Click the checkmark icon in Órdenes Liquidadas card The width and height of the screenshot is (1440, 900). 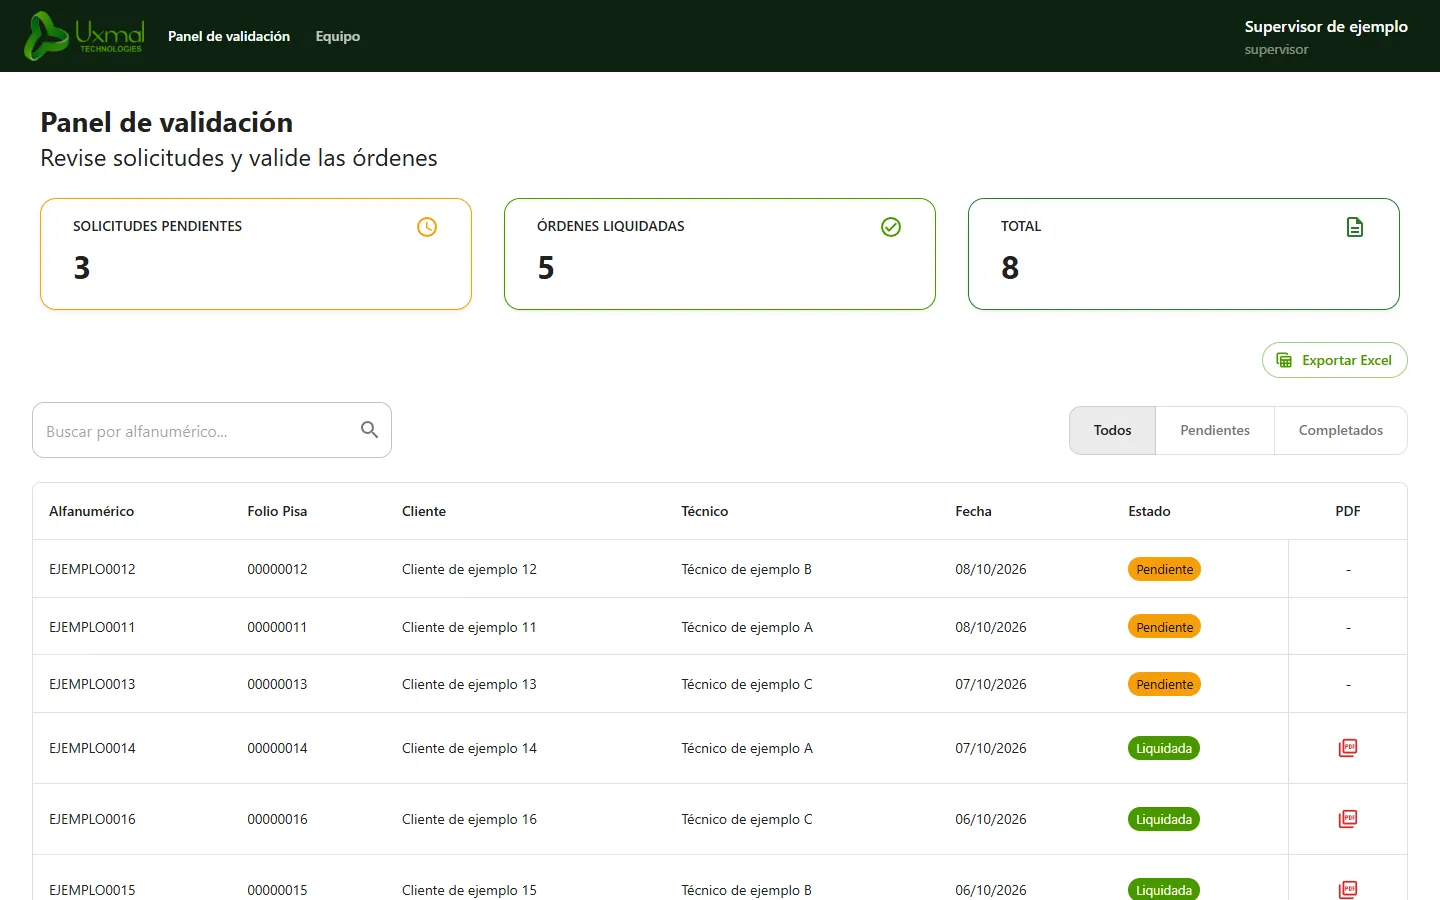pos(891,227)
